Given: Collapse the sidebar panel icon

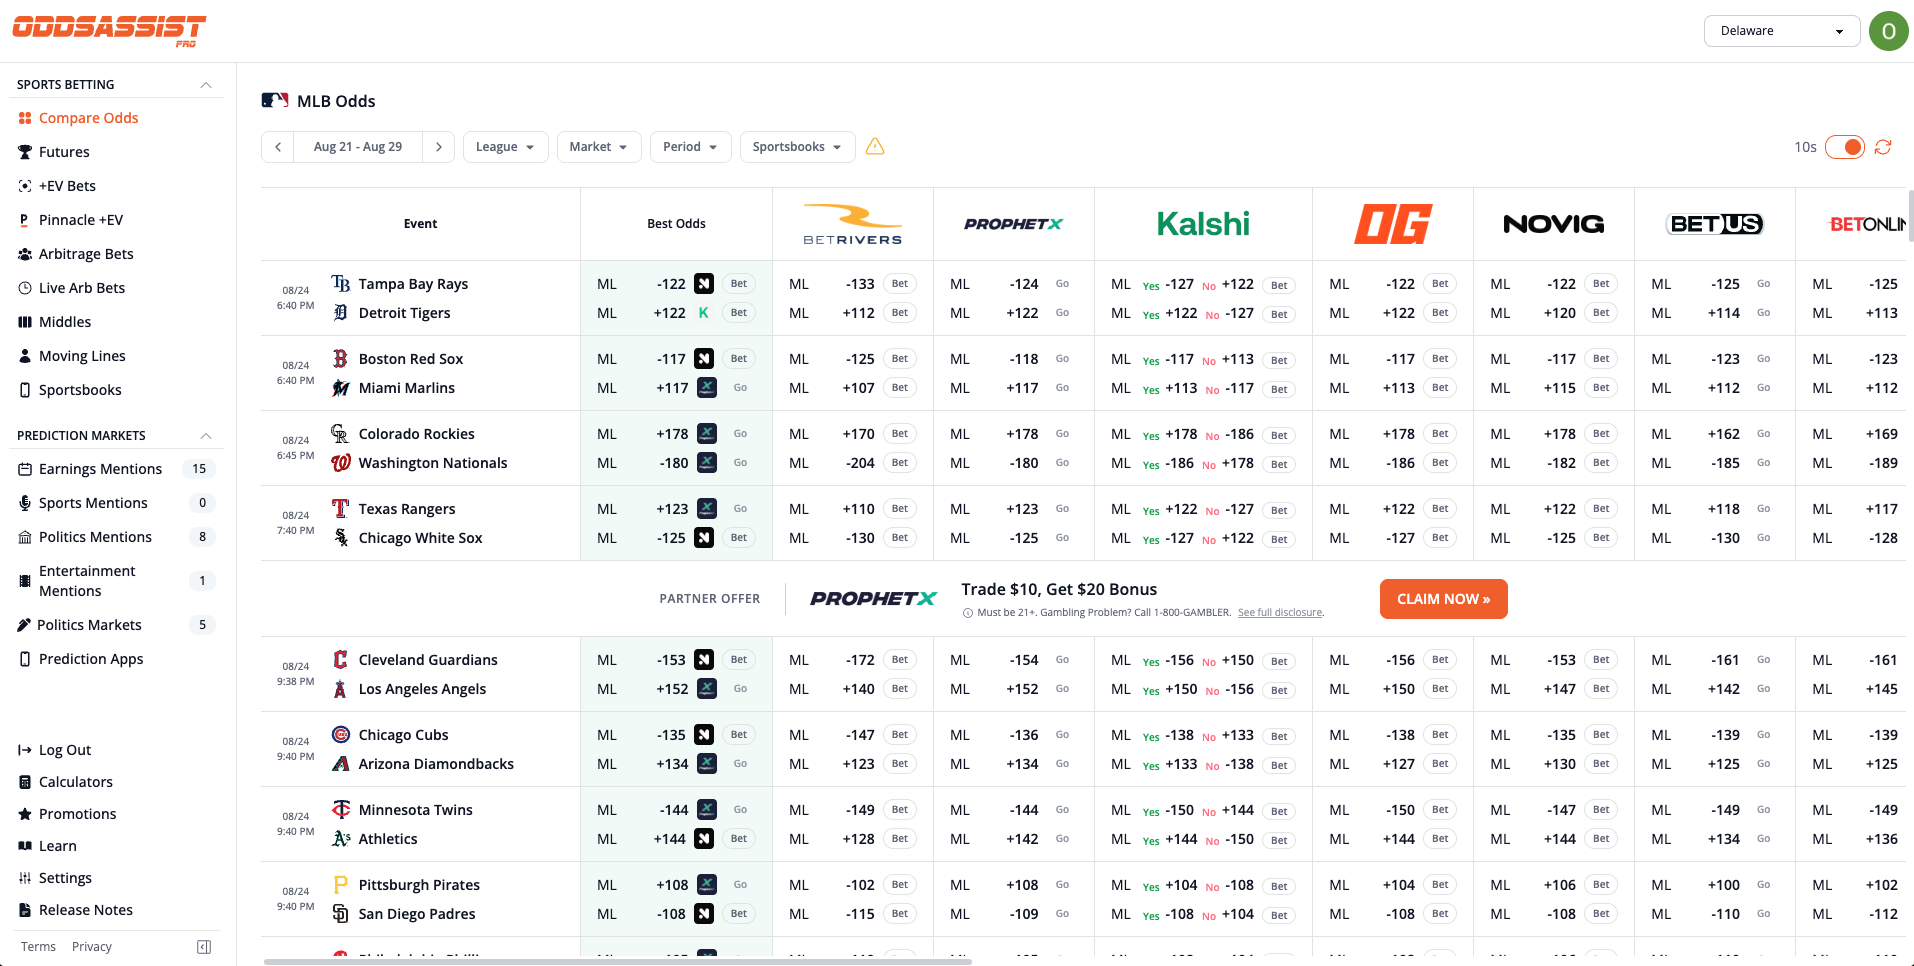Looking at the screenshot, I should tap(204, 947).
